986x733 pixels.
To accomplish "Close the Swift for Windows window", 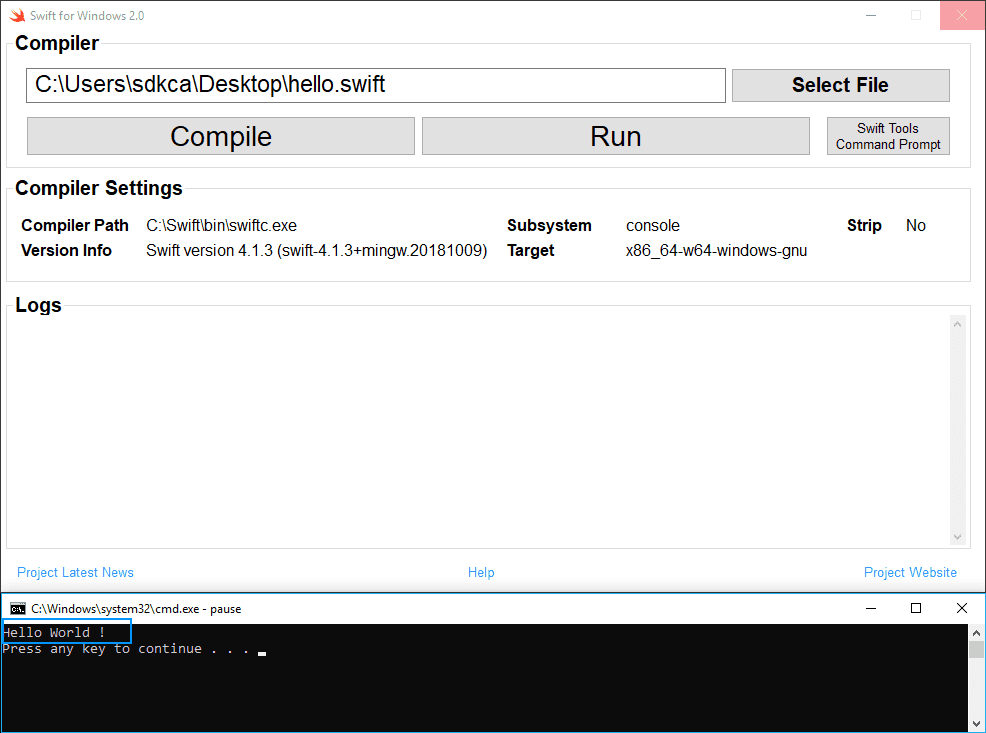I will pyautogui.click(x=962, y=16).
